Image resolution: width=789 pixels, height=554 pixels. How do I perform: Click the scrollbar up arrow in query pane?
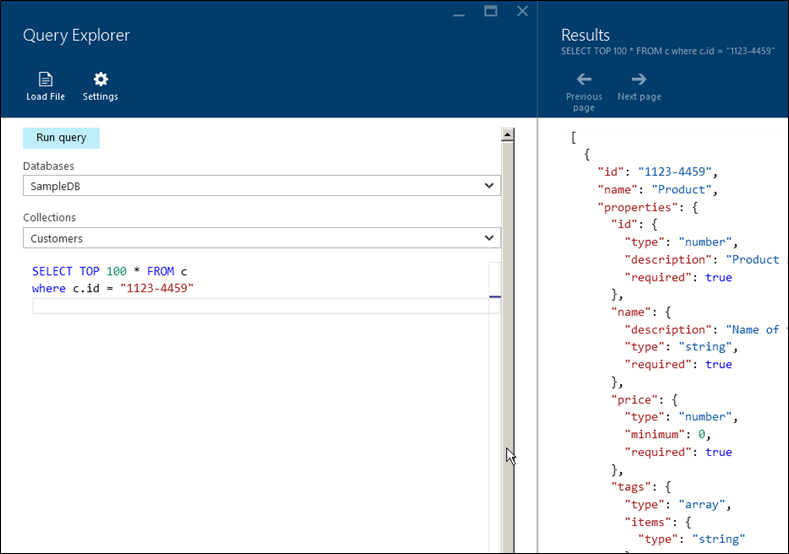pyautogui.click(x=507, y=134)
